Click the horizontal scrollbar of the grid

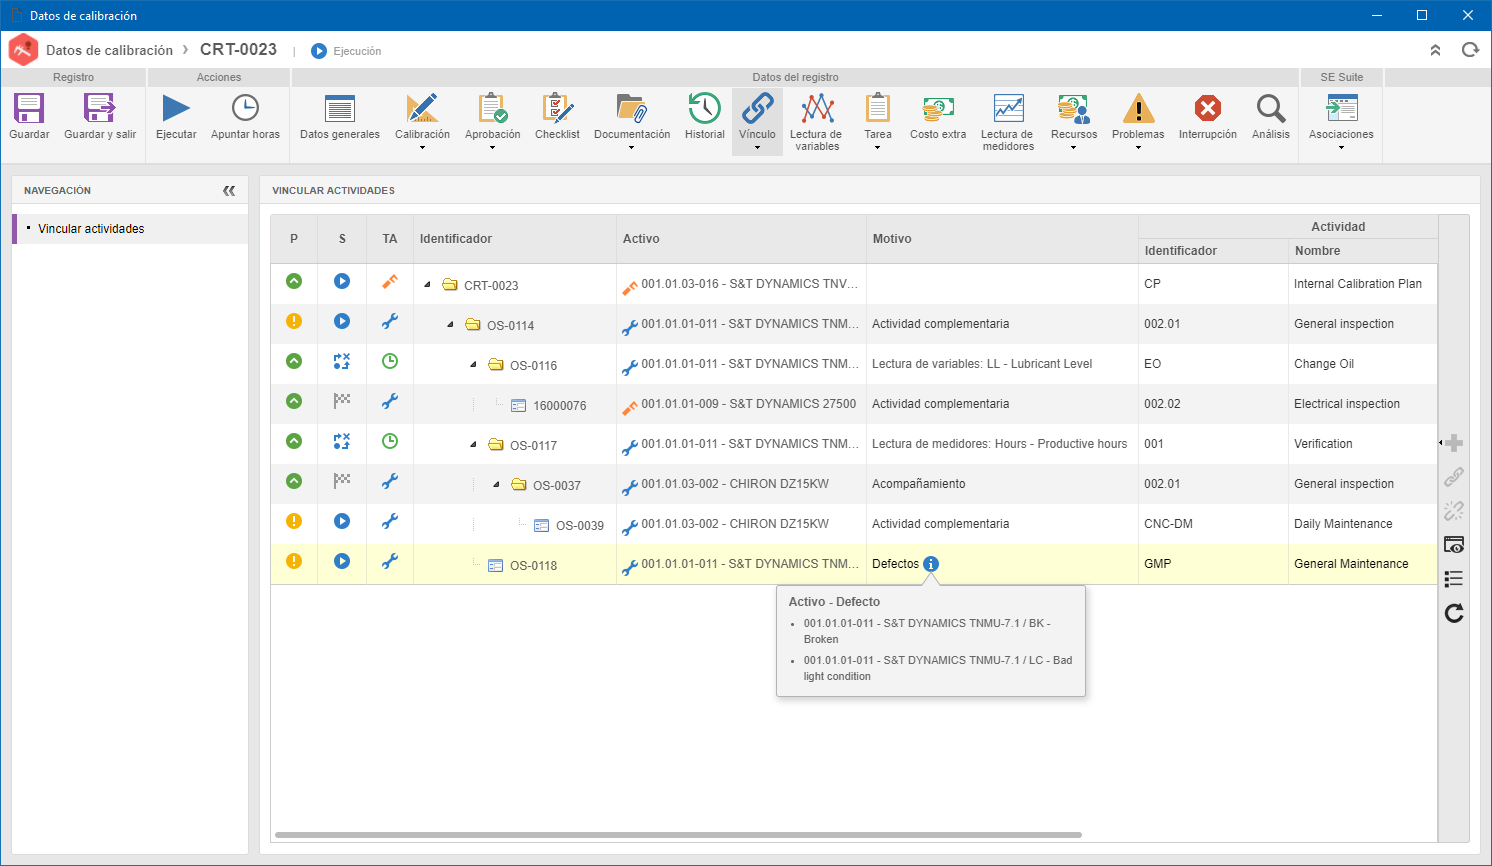click(678, 834)
